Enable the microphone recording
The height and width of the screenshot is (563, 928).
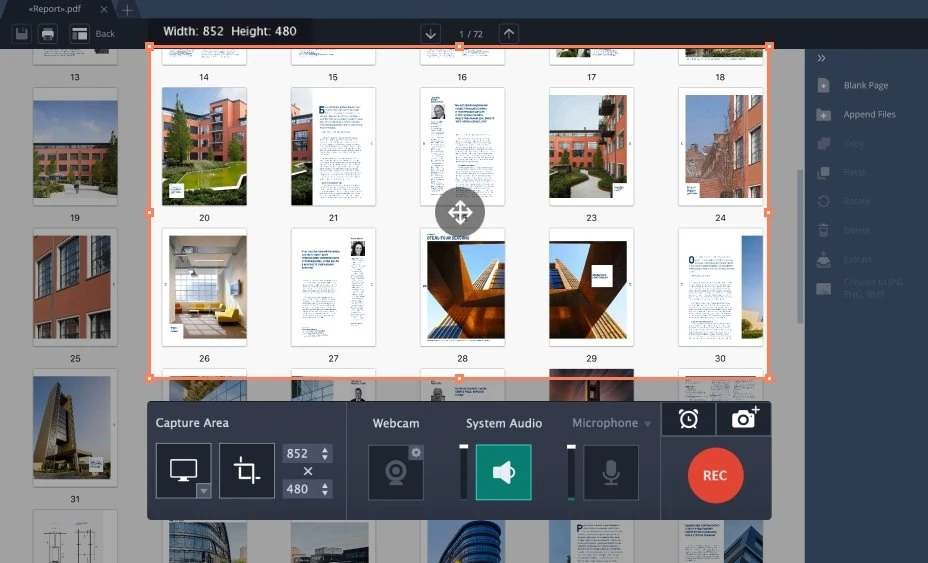[610, 472]
